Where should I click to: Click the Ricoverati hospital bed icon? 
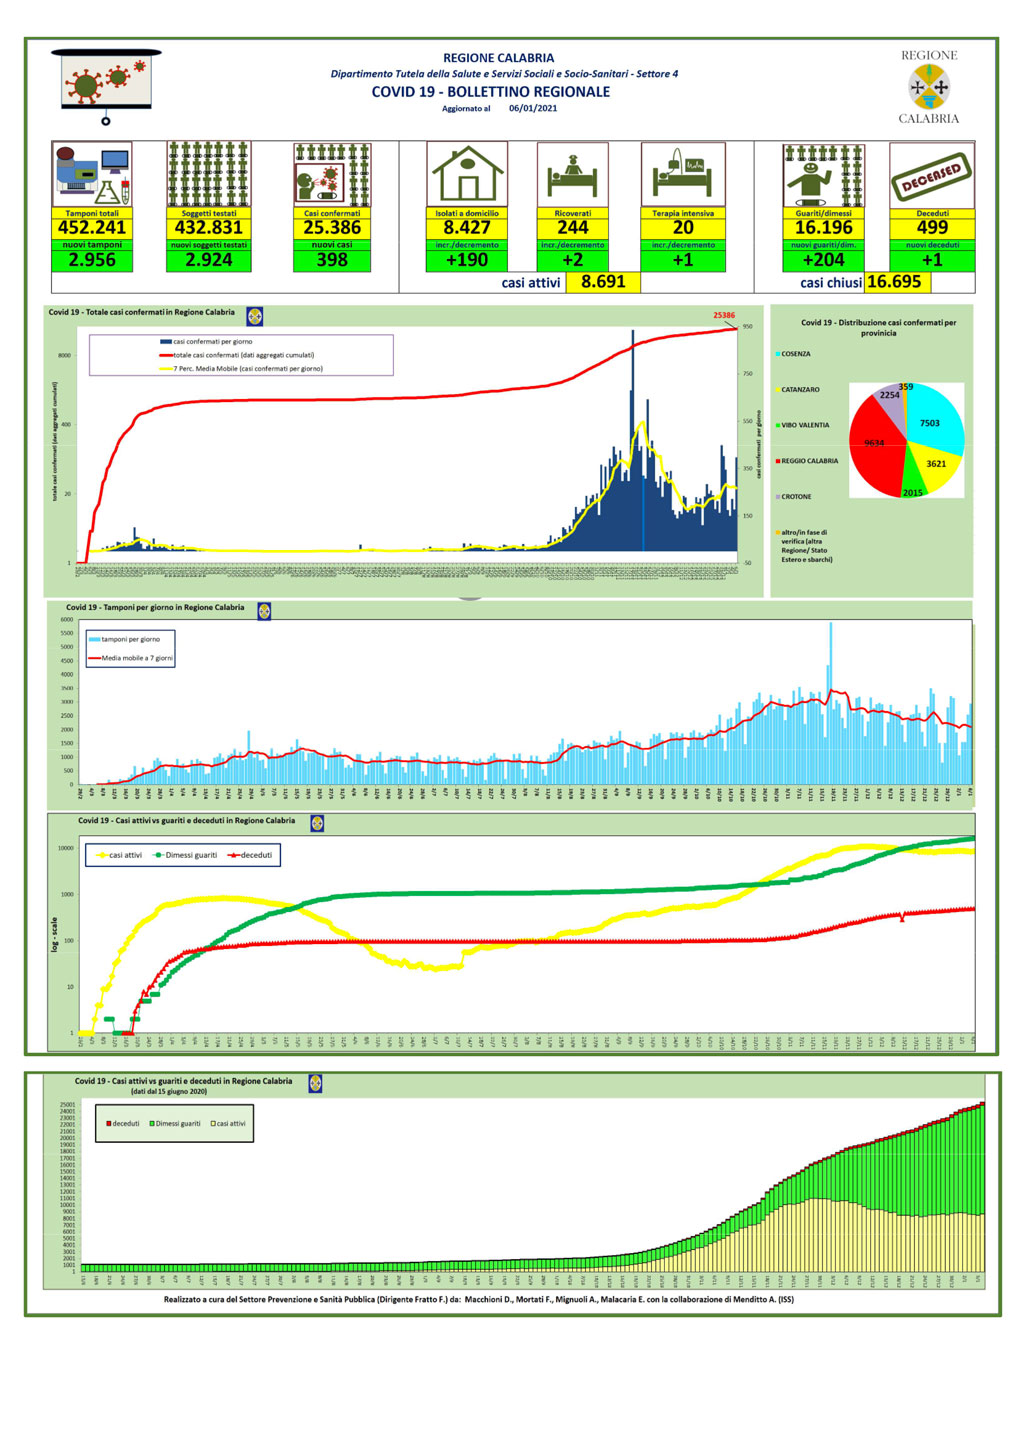572,175
